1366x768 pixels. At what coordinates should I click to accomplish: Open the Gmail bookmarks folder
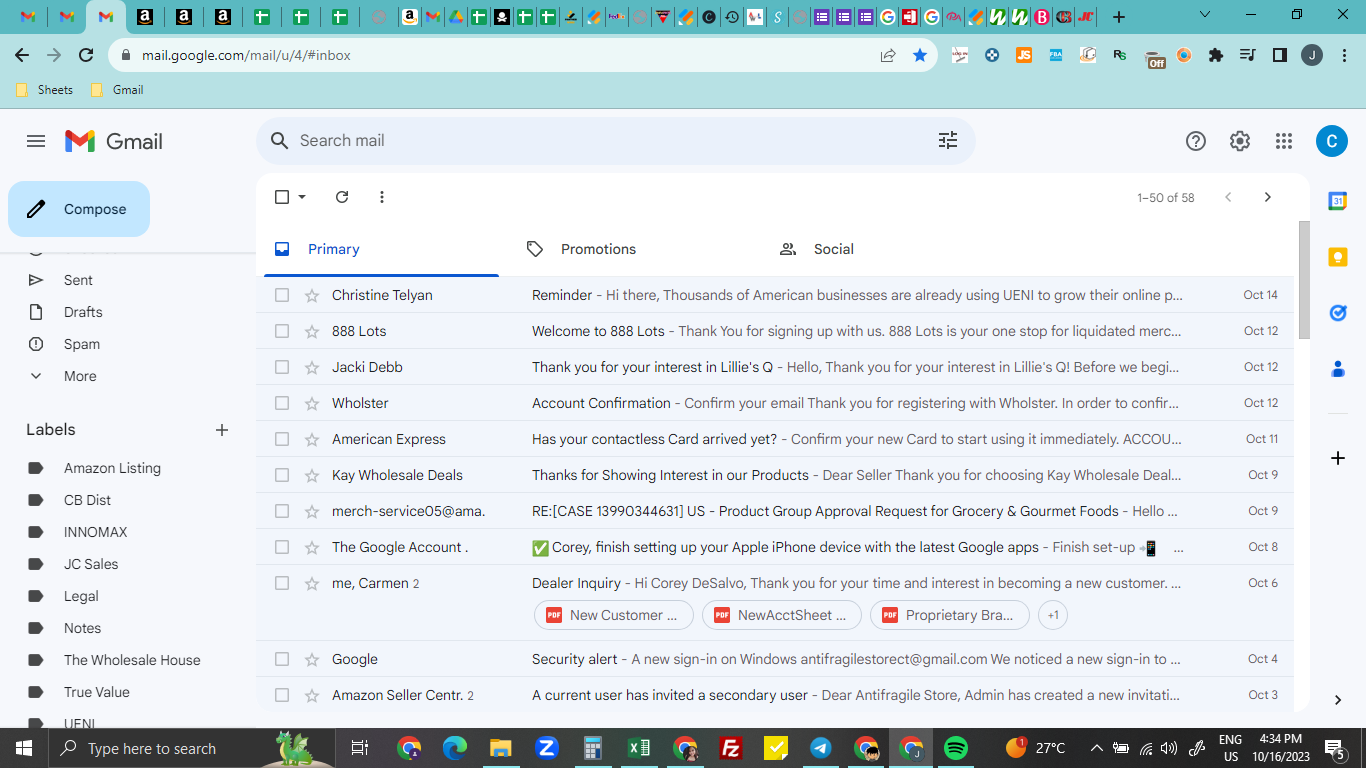tap(117, 90)
